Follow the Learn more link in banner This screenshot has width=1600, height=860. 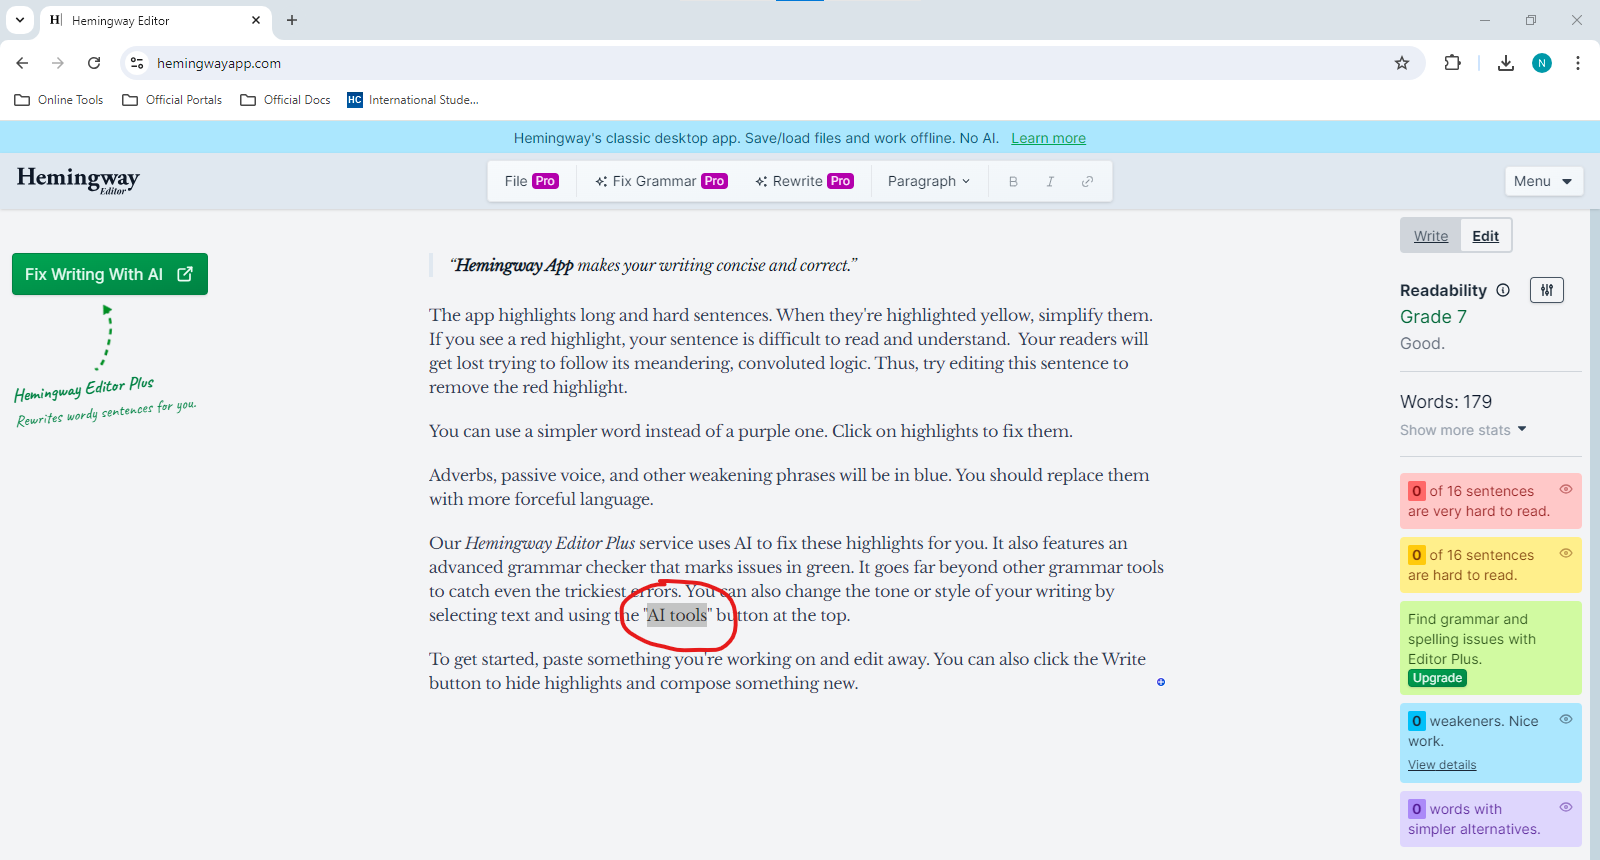click(x=1048, y=138)
